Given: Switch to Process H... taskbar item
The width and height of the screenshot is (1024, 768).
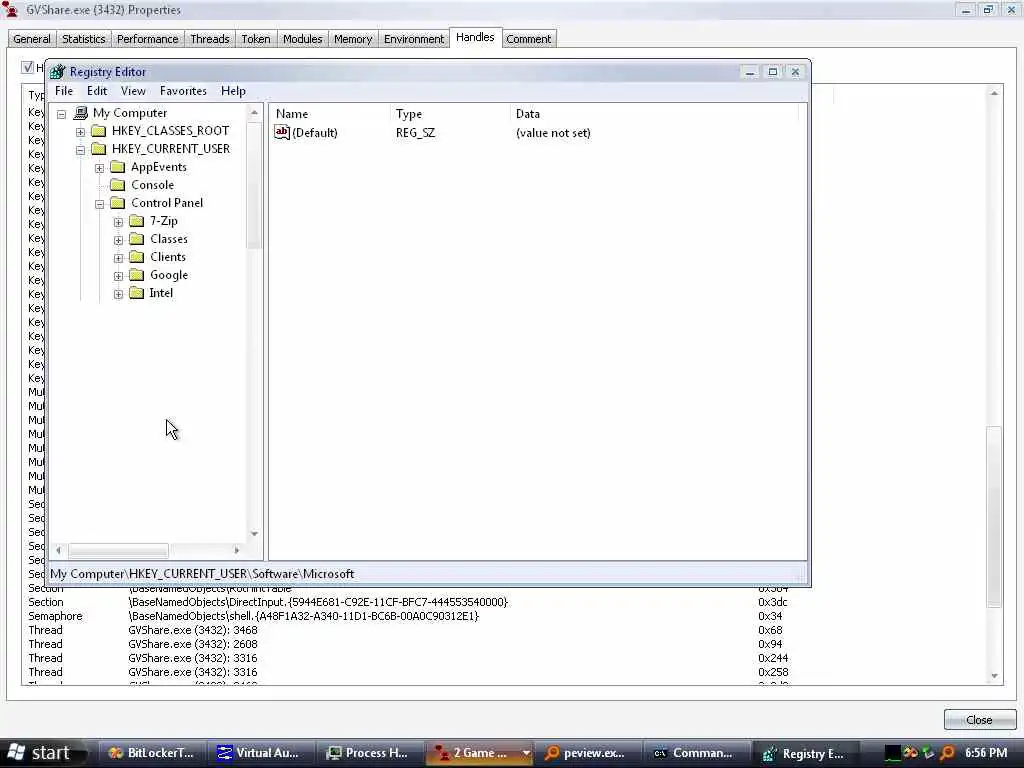Looking at the screenshot, I should [369, 753].
